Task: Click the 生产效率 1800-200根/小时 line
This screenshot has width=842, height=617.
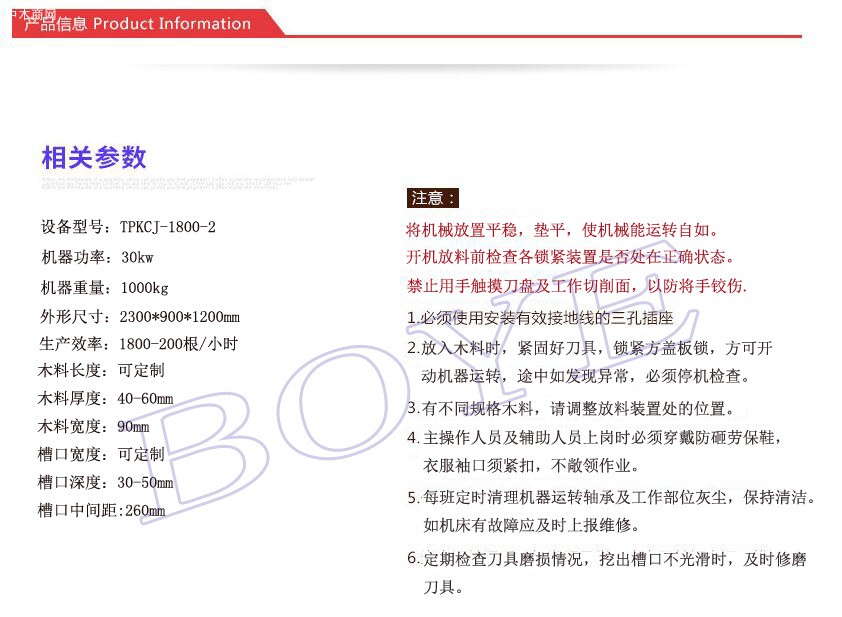Action: [x=139, y=344]
